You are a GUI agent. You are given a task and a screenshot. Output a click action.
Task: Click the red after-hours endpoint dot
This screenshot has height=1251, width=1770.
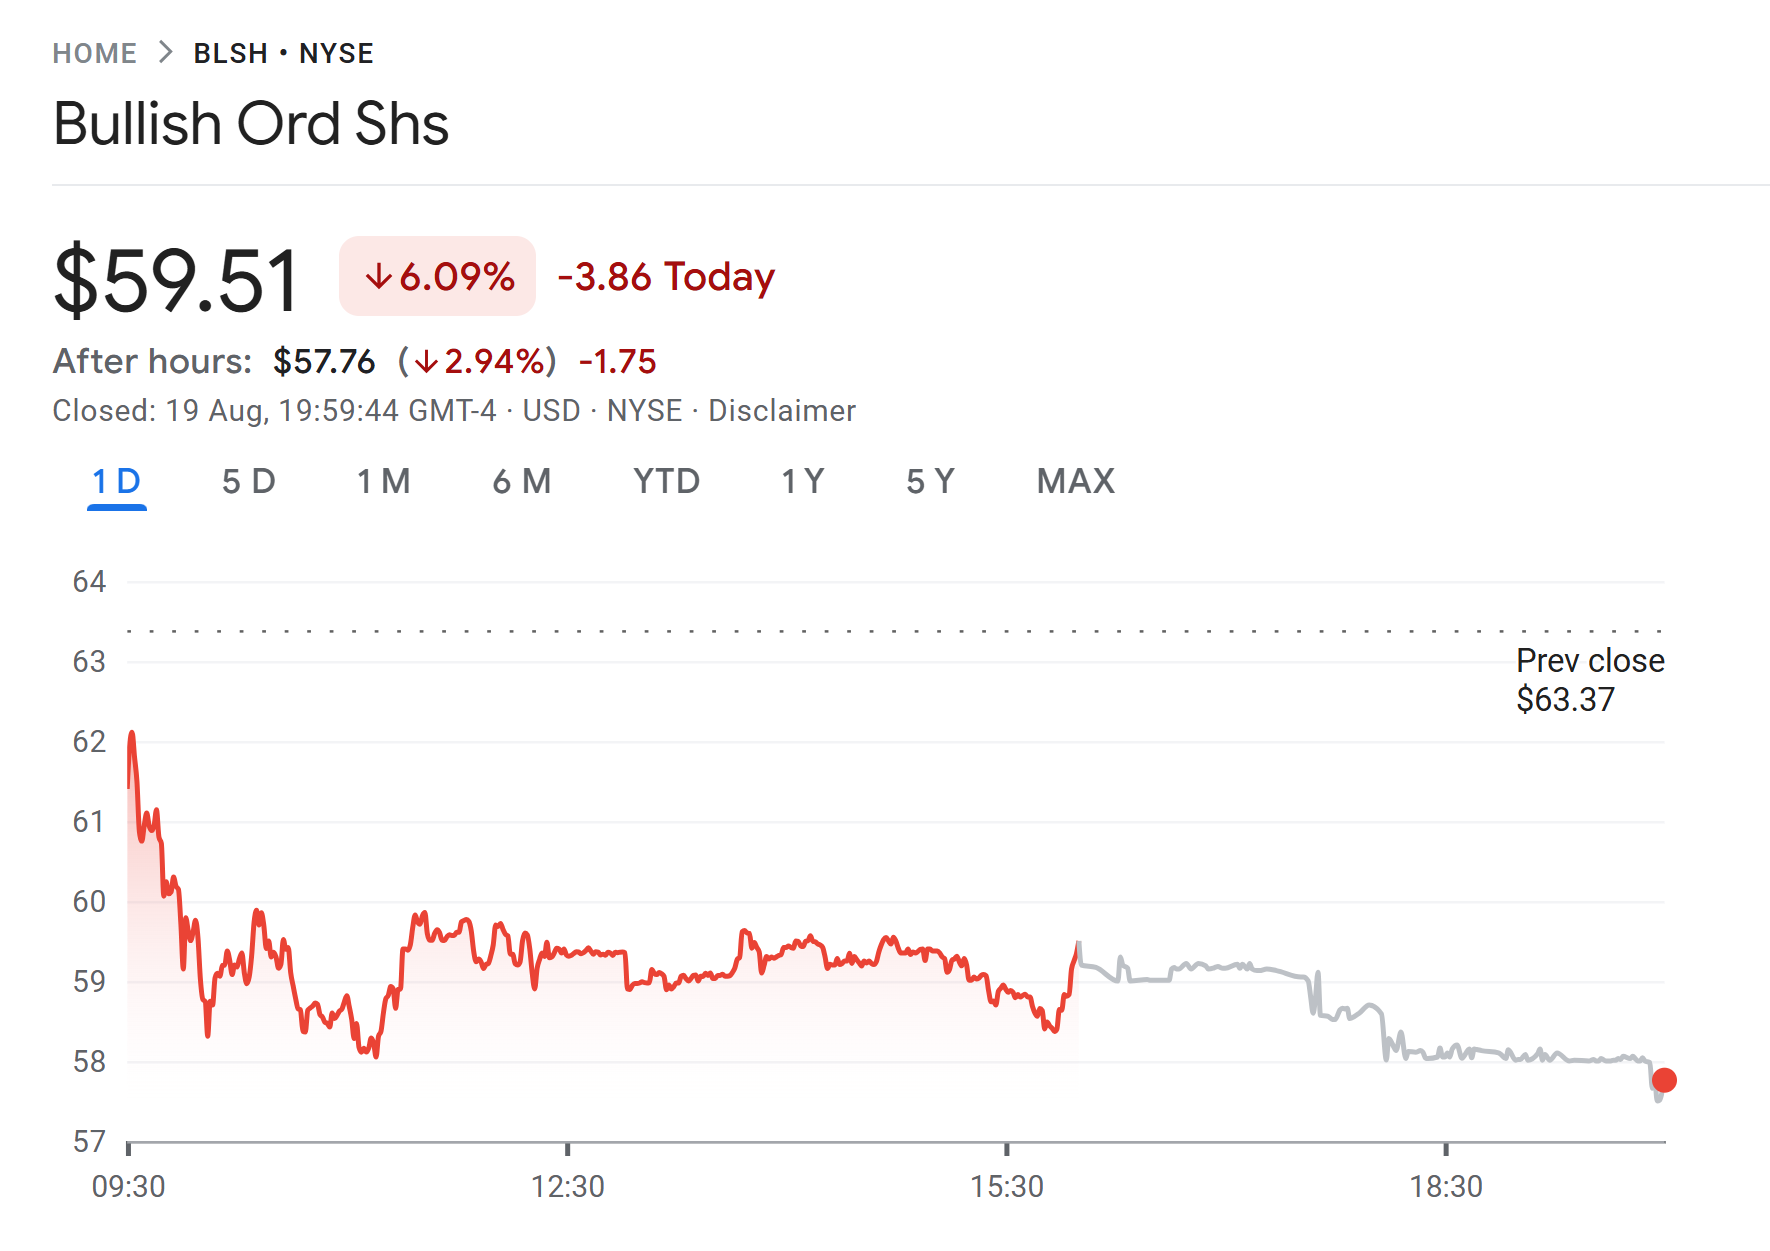1664,1080
